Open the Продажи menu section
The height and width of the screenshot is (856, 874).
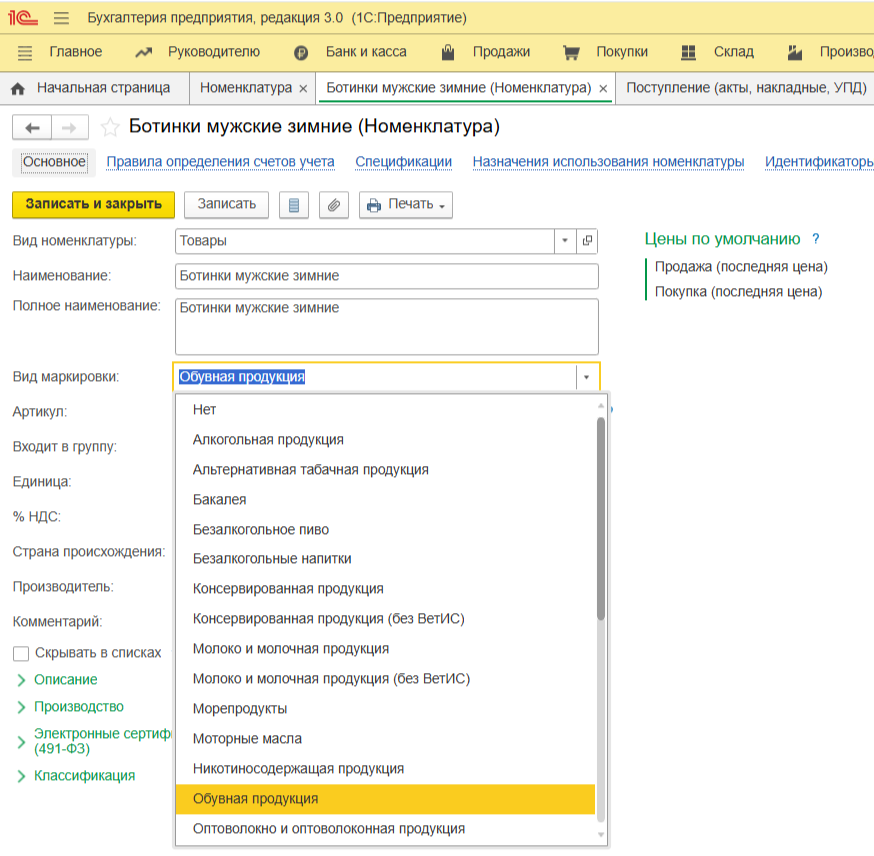500,52
